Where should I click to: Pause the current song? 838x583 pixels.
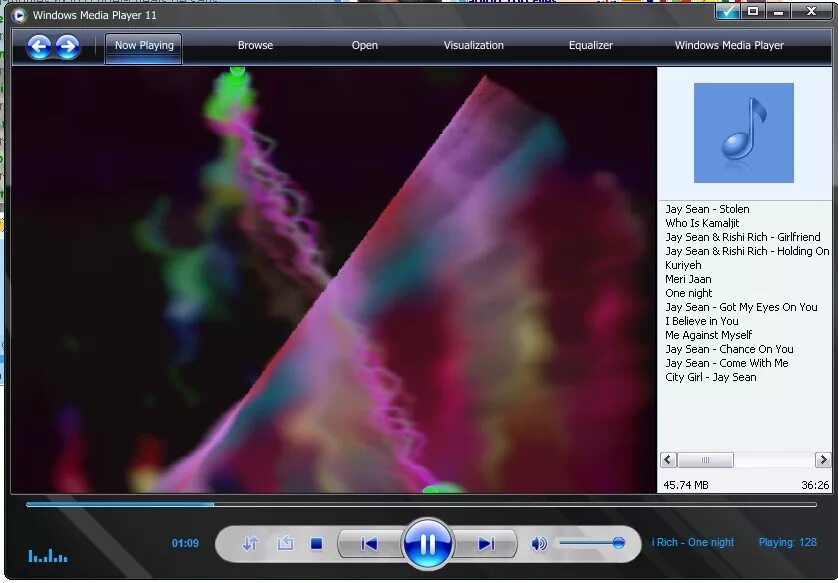[x=427, y=544]
